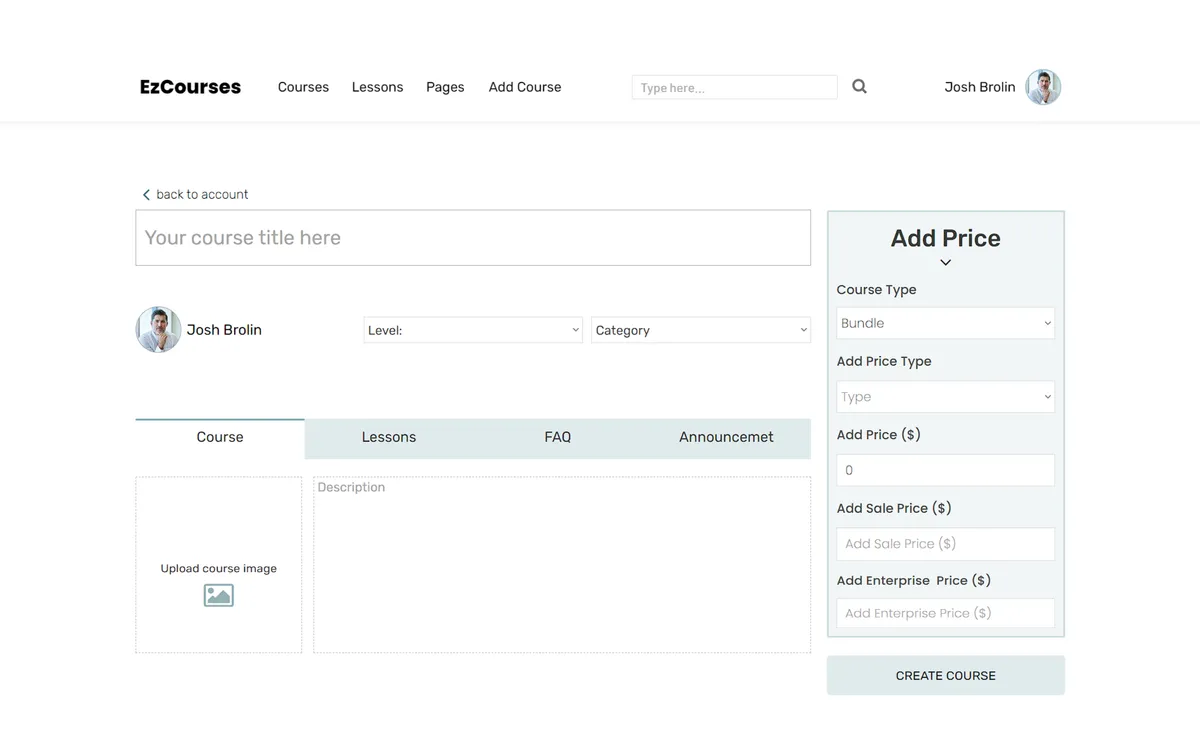The height and width of the screenshot is (750, 1200).
Task: Select the Announcemet tab
Action: tap(726, 438)
